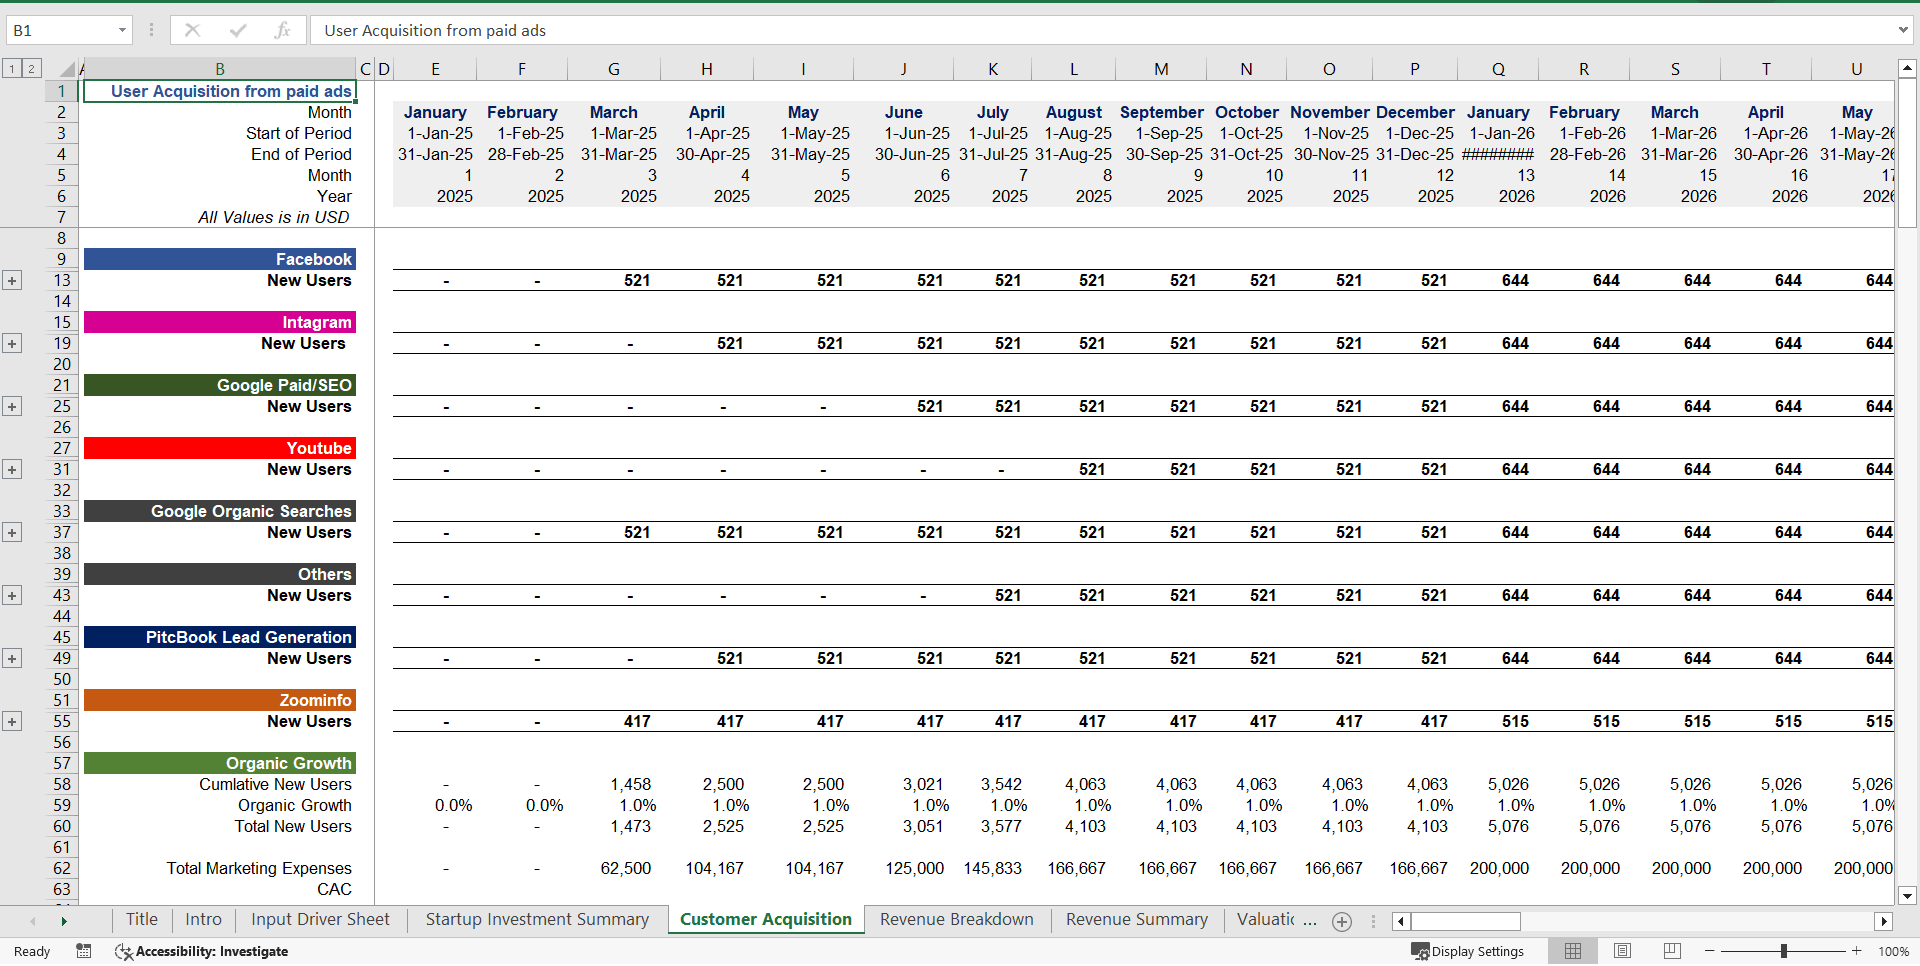
Task: Select row 58 header
Action: 62,784
